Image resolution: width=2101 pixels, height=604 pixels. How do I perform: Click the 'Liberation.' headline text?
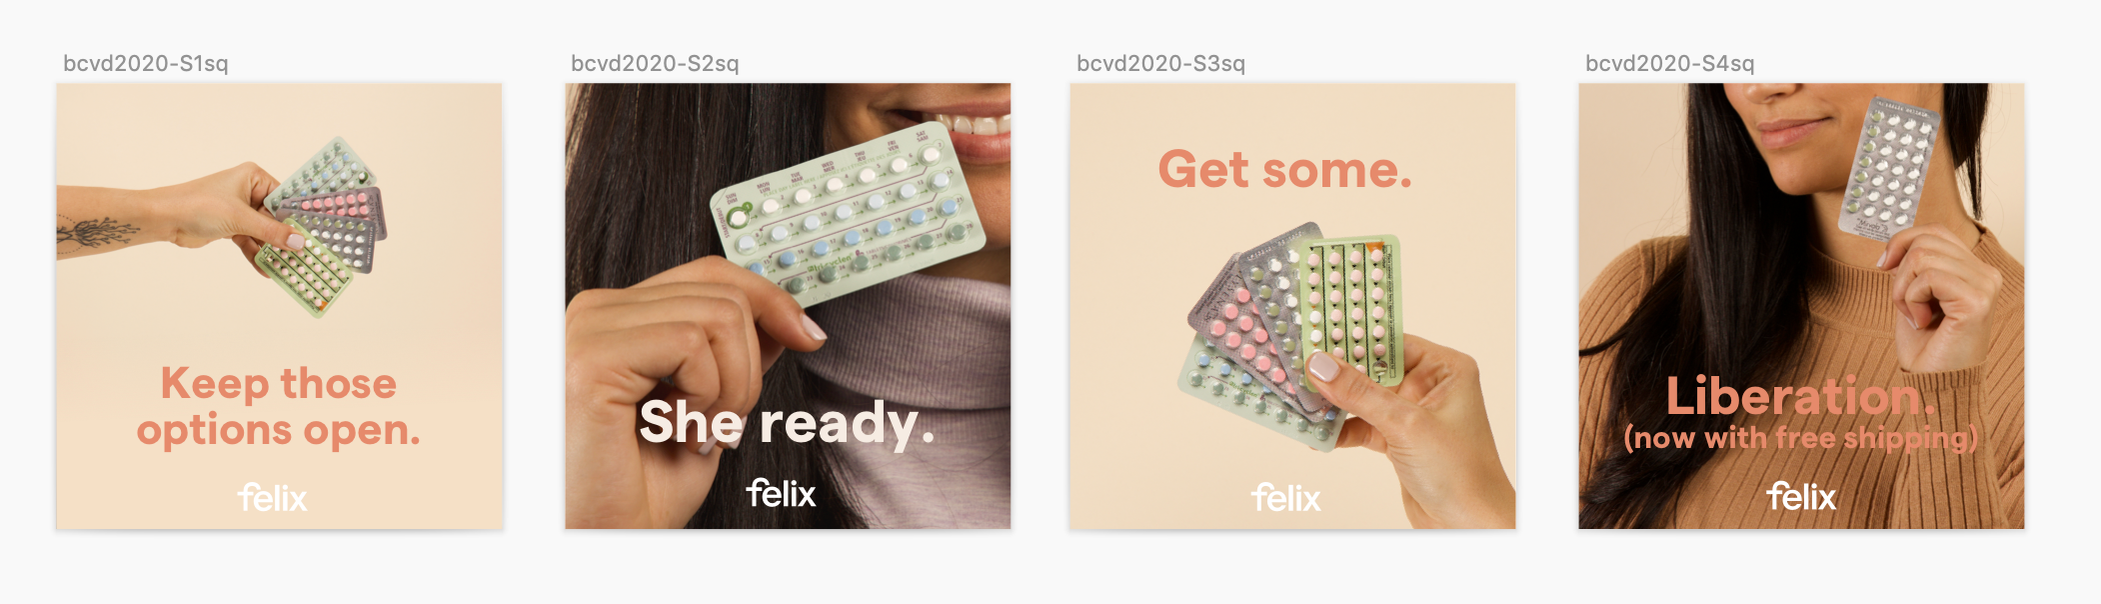1800,396
